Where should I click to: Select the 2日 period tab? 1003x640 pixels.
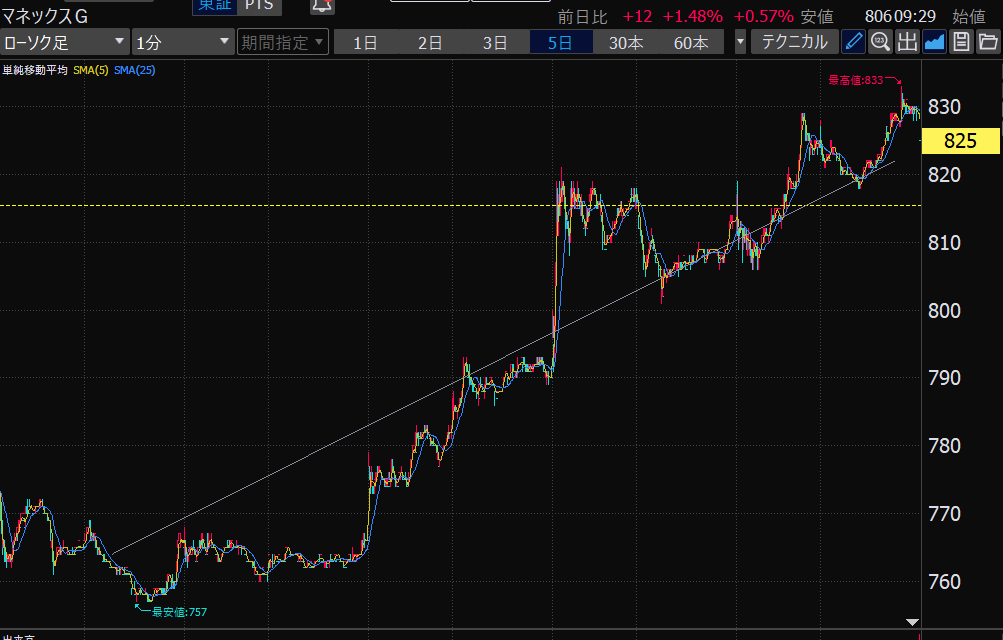click(430, 43)
